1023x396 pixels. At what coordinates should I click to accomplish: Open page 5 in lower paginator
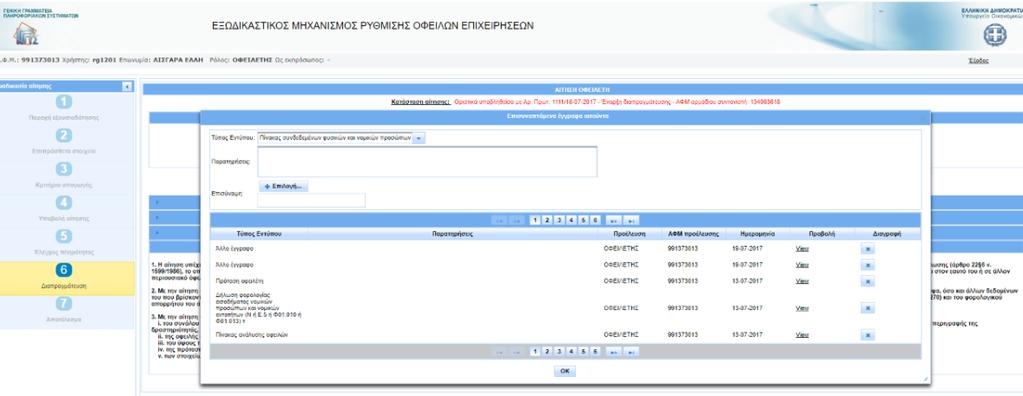[583, 352]
